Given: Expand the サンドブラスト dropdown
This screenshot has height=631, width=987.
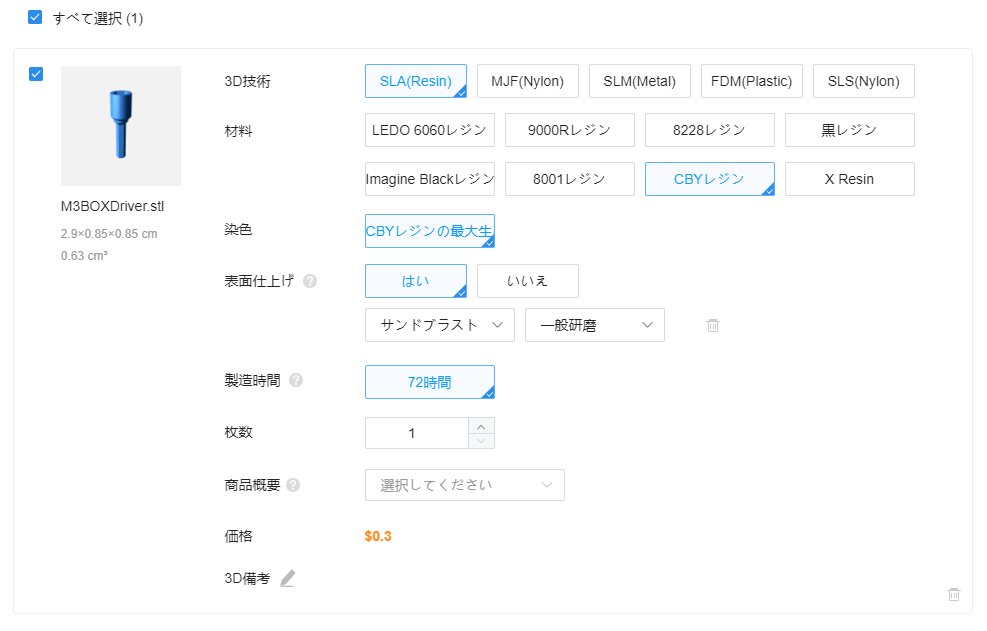Looking at the screenshot, I should (x=440, y=325).
